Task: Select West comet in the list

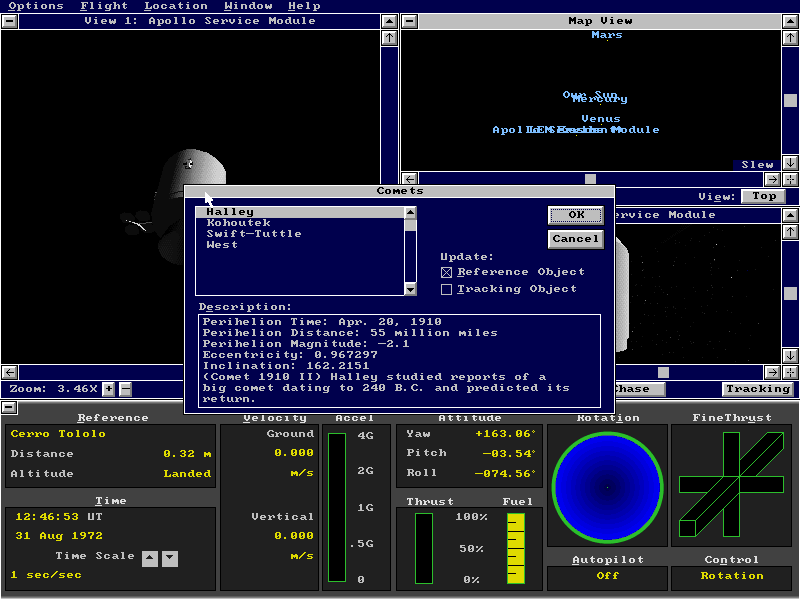Action: (x=301, y=245)
